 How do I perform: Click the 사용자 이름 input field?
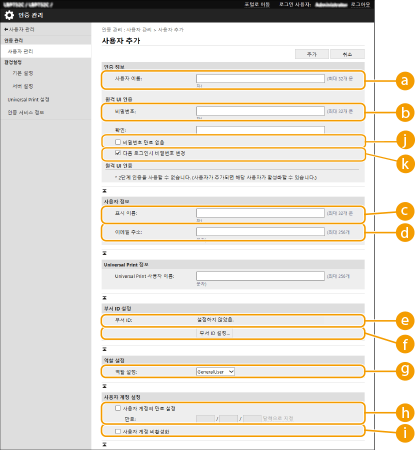(x=260, y=78)
